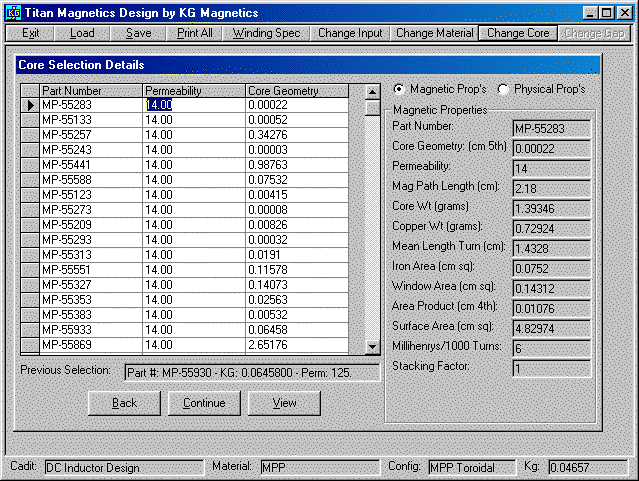This screenshot has width=639, height=481.
Task: Click the Cadit status field DC Inductor Design
Action: (124, 468)
